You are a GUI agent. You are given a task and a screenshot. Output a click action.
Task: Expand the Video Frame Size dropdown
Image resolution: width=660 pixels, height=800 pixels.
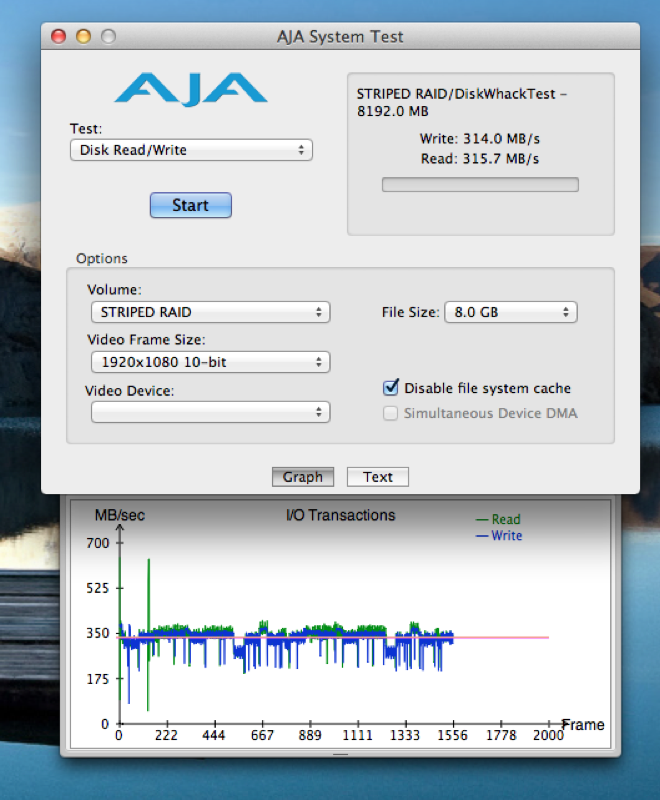point(209,362)
